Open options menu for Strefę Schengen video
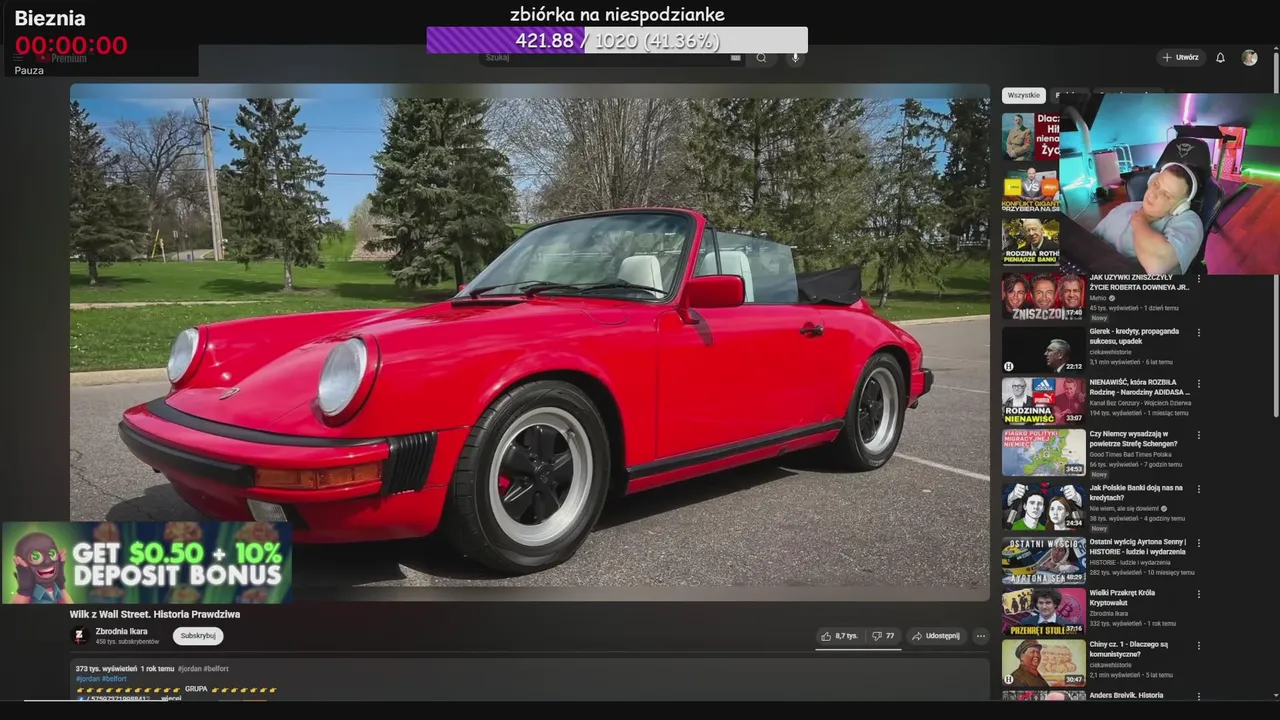This screenshot has width=1280, height=720. click(1199, 436)
